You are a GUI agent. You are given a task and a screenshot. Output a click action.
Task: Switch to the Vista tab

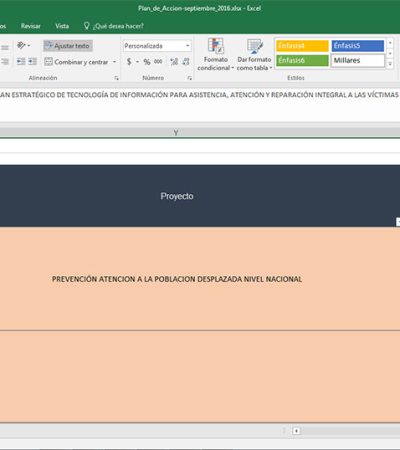coord(62,26)
